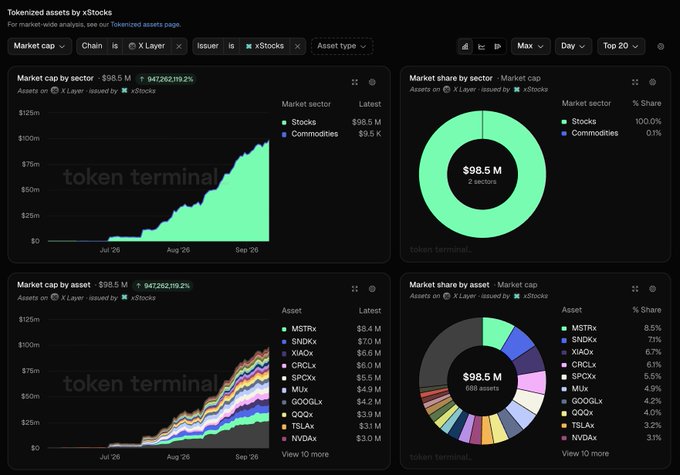This screenshot has height=475, width=680.
Task: Click xStocks icon in Market share by asset subtitle
Action: tap(517, 296)
